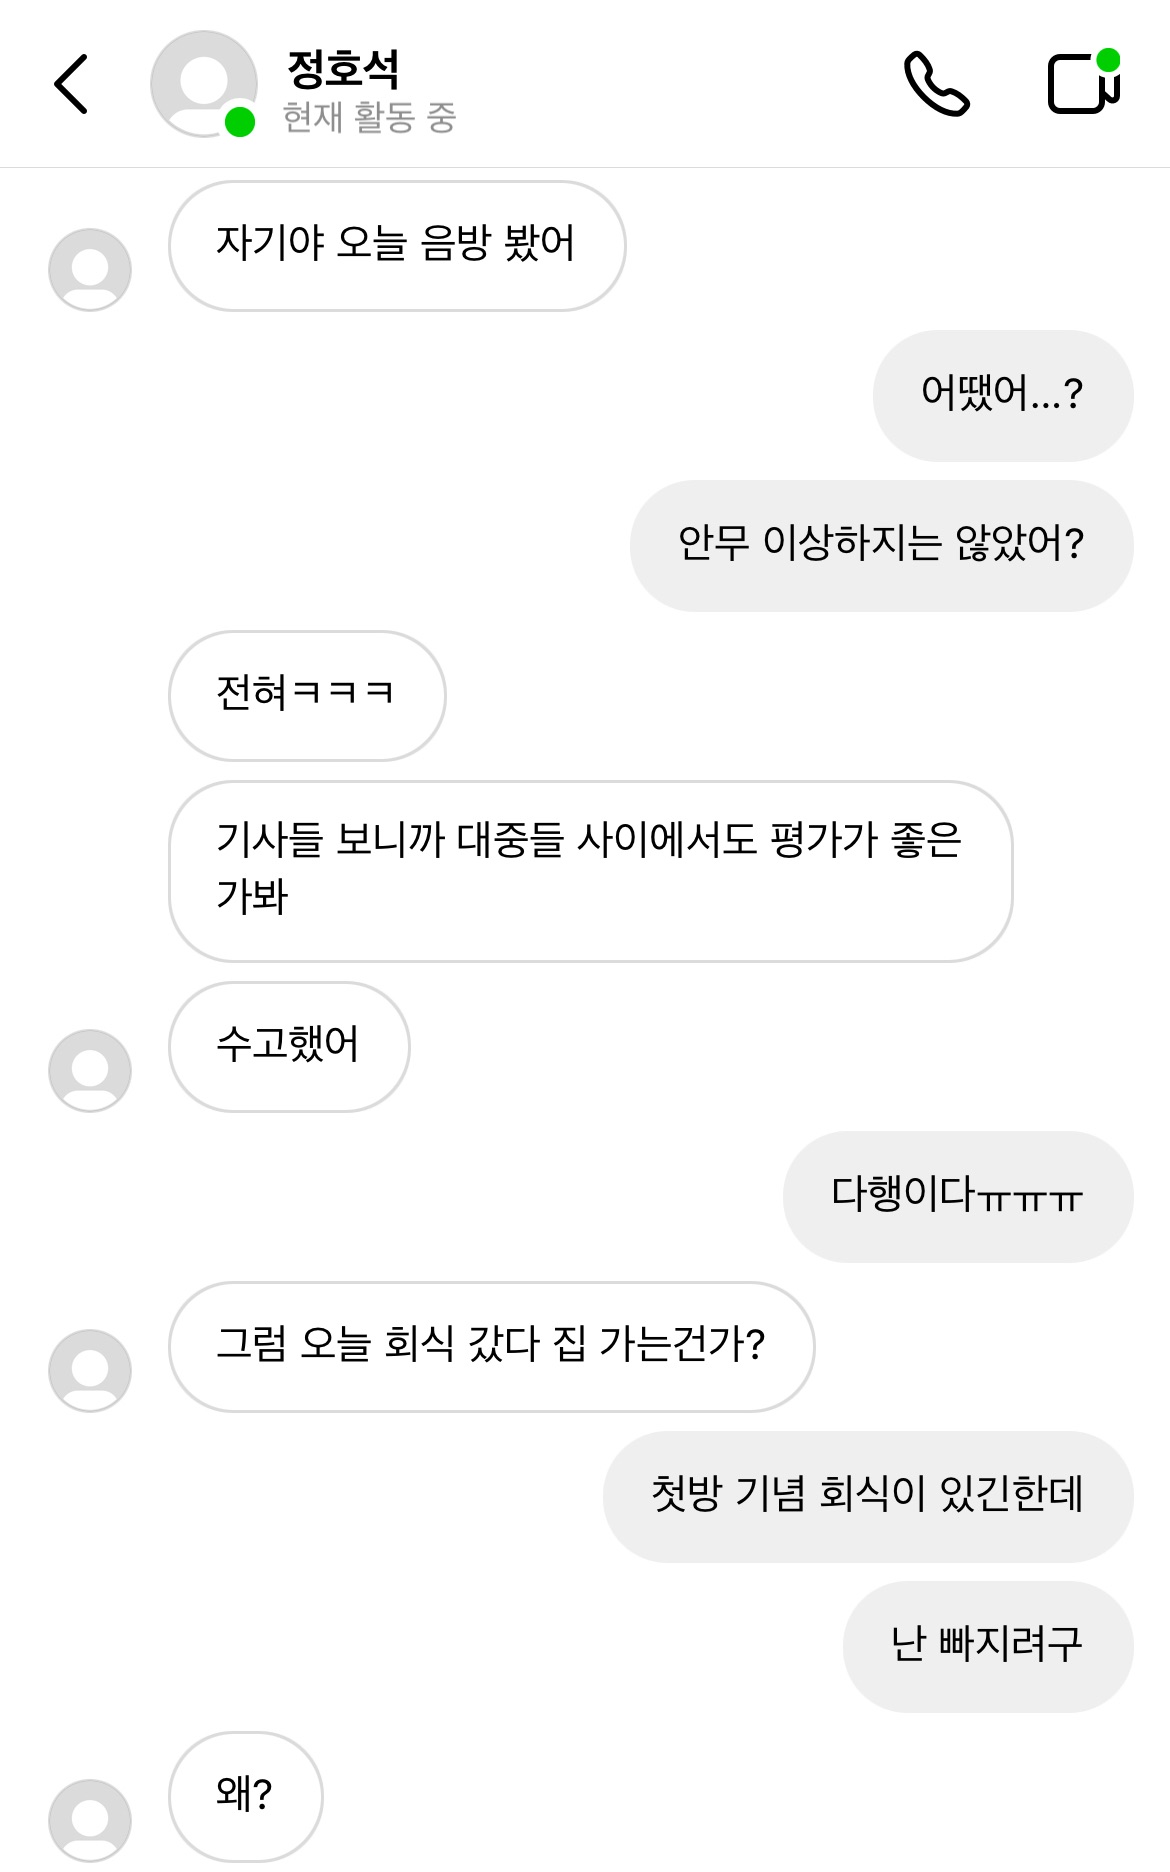Select the '그럼 오늘 회식 갔다 집 가는건가?' message
Image resolution: width=1170 pixels, height=1872 pixels.
(x=491, y=1347)
